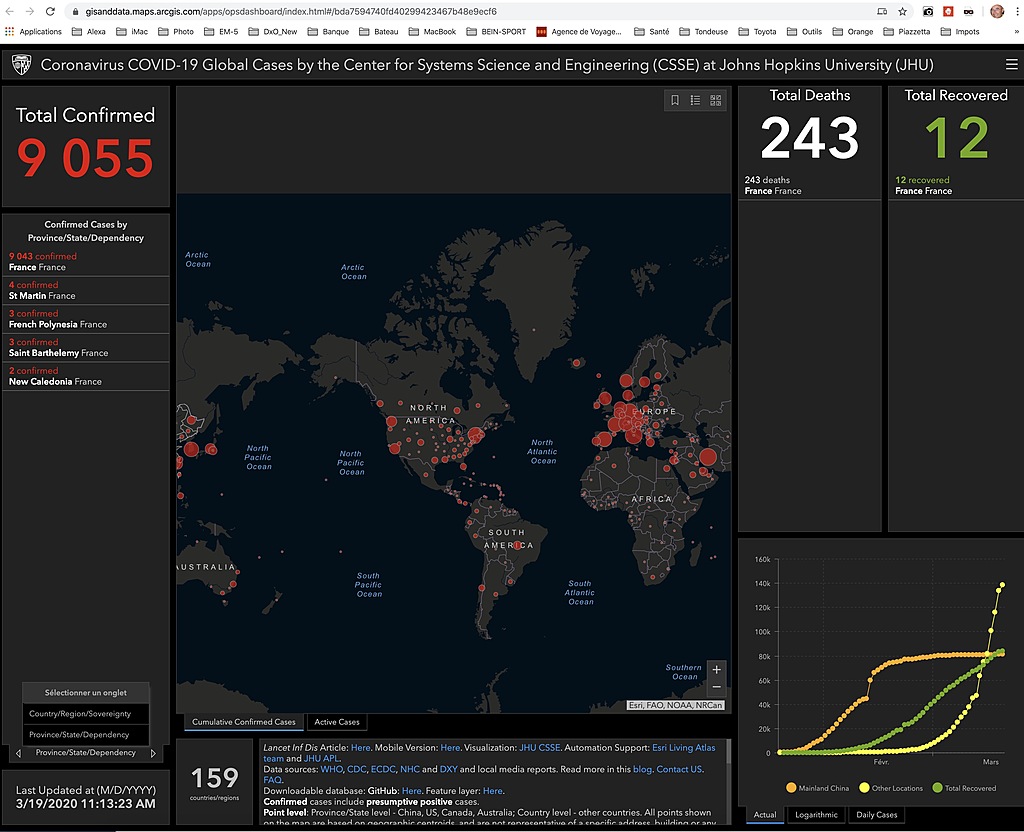Viewport: 1024px width, 832px height.
Task: Zoom in on the map
Action: [716, 669]
